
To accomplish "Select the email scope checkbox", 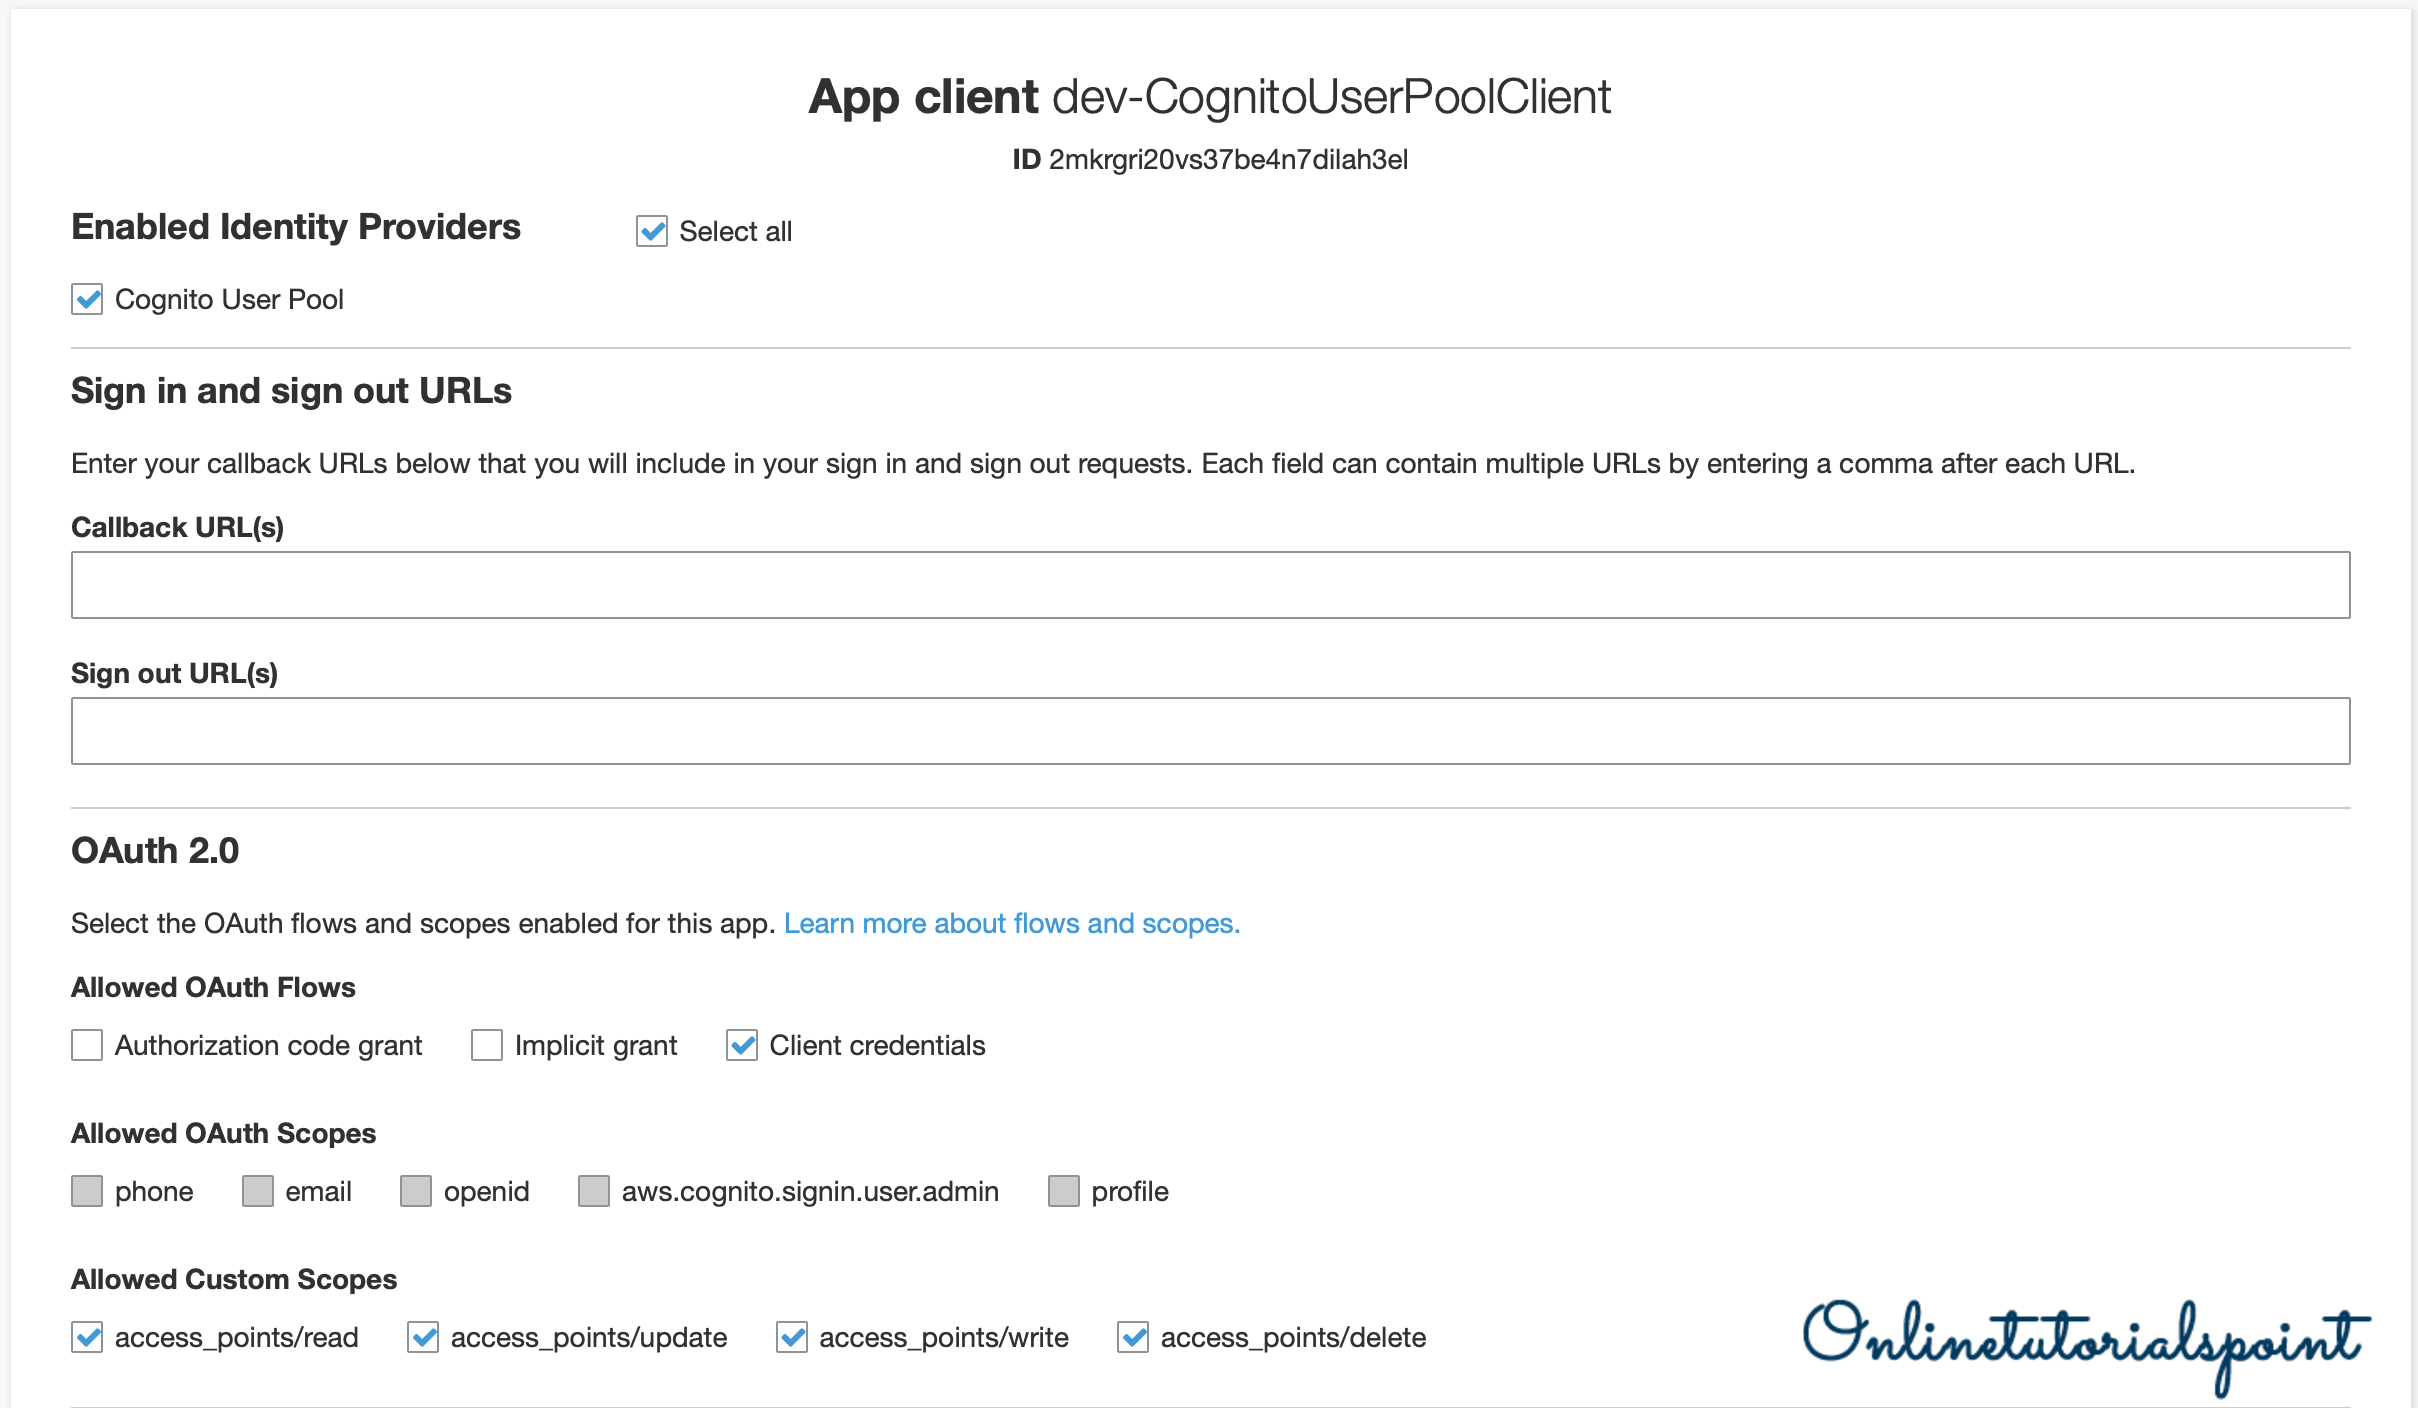I will [258, 1191].
